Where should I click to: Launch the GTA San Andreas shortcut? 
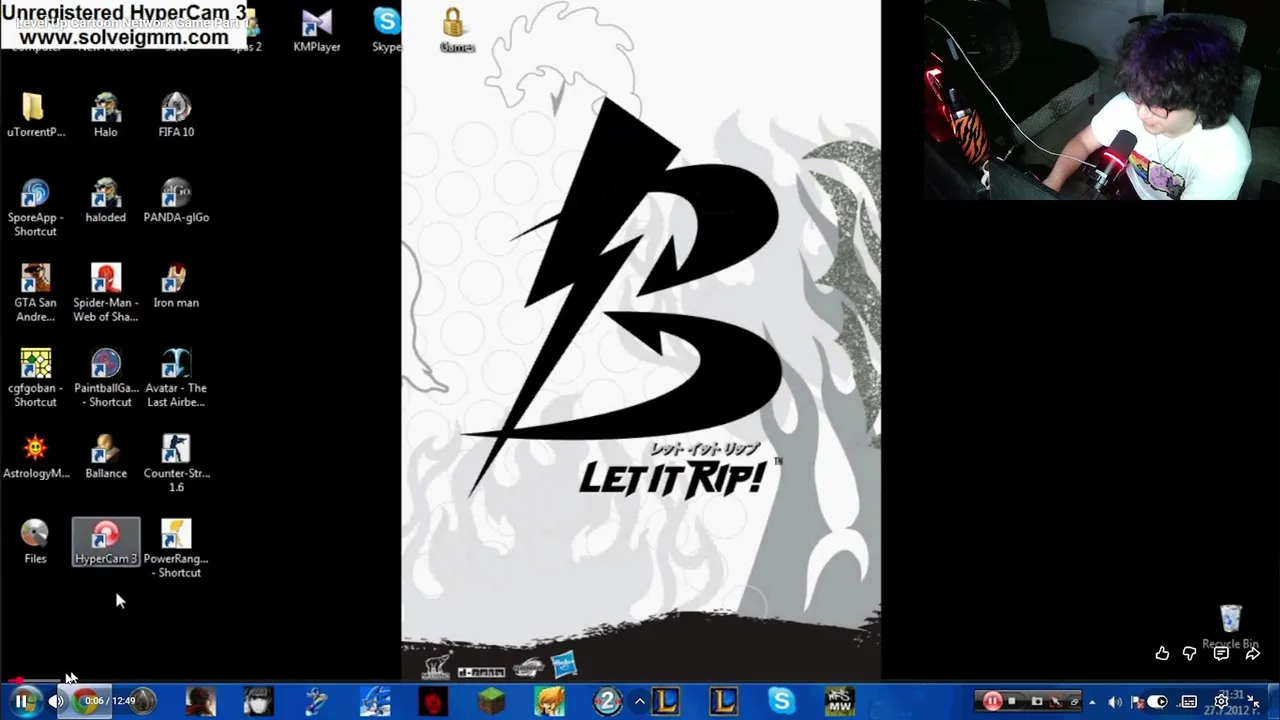click(x=35, y=292)
